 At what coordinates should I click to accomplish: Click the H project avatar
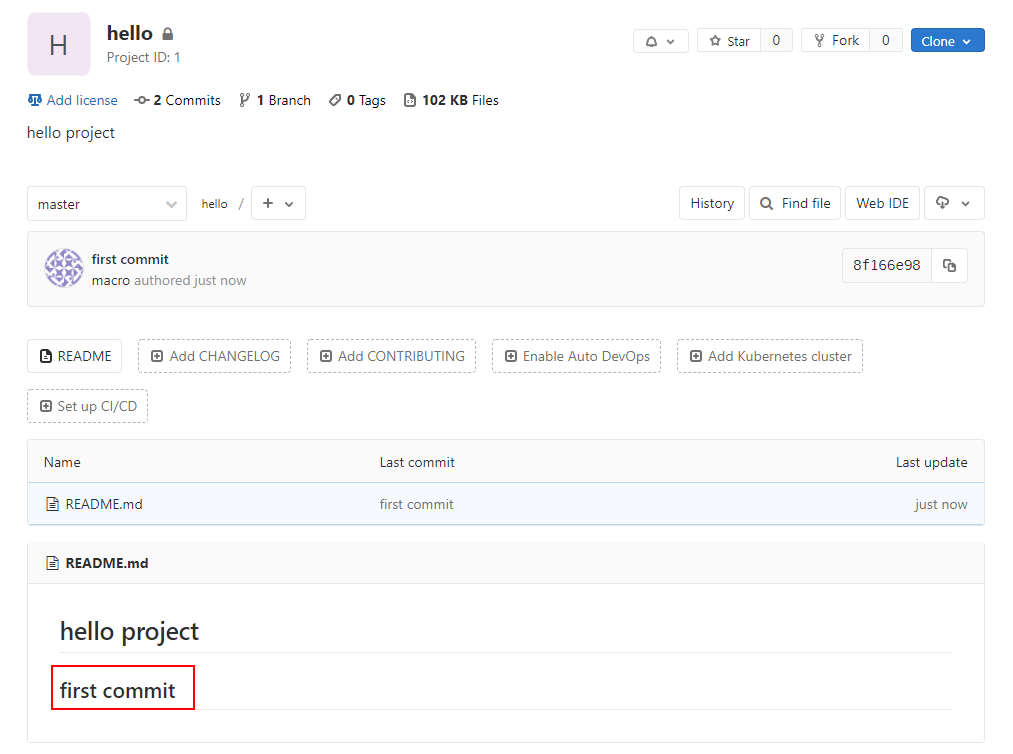pyautogui.click(x=59, y=44)
